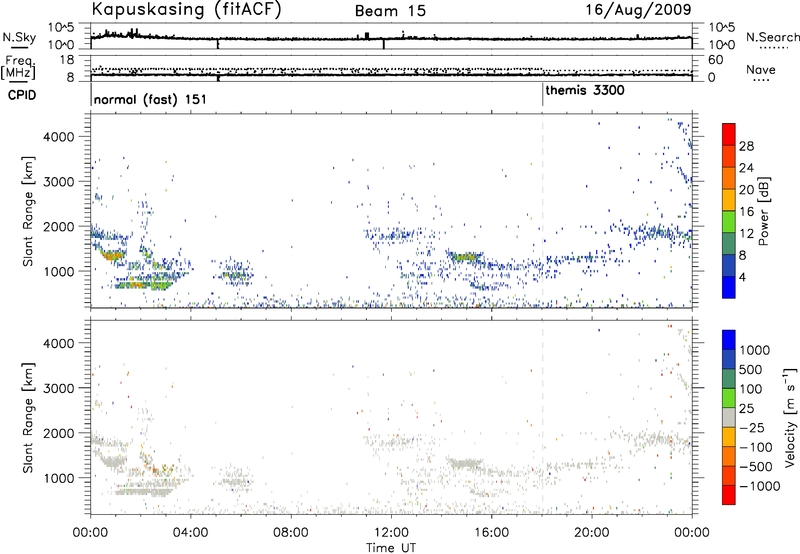Image resolution: width=800 pixels, height=554 pixels.
Task: Click the '28' label on Power color bar
Action: pyautogui.click(x=746, y=146)
